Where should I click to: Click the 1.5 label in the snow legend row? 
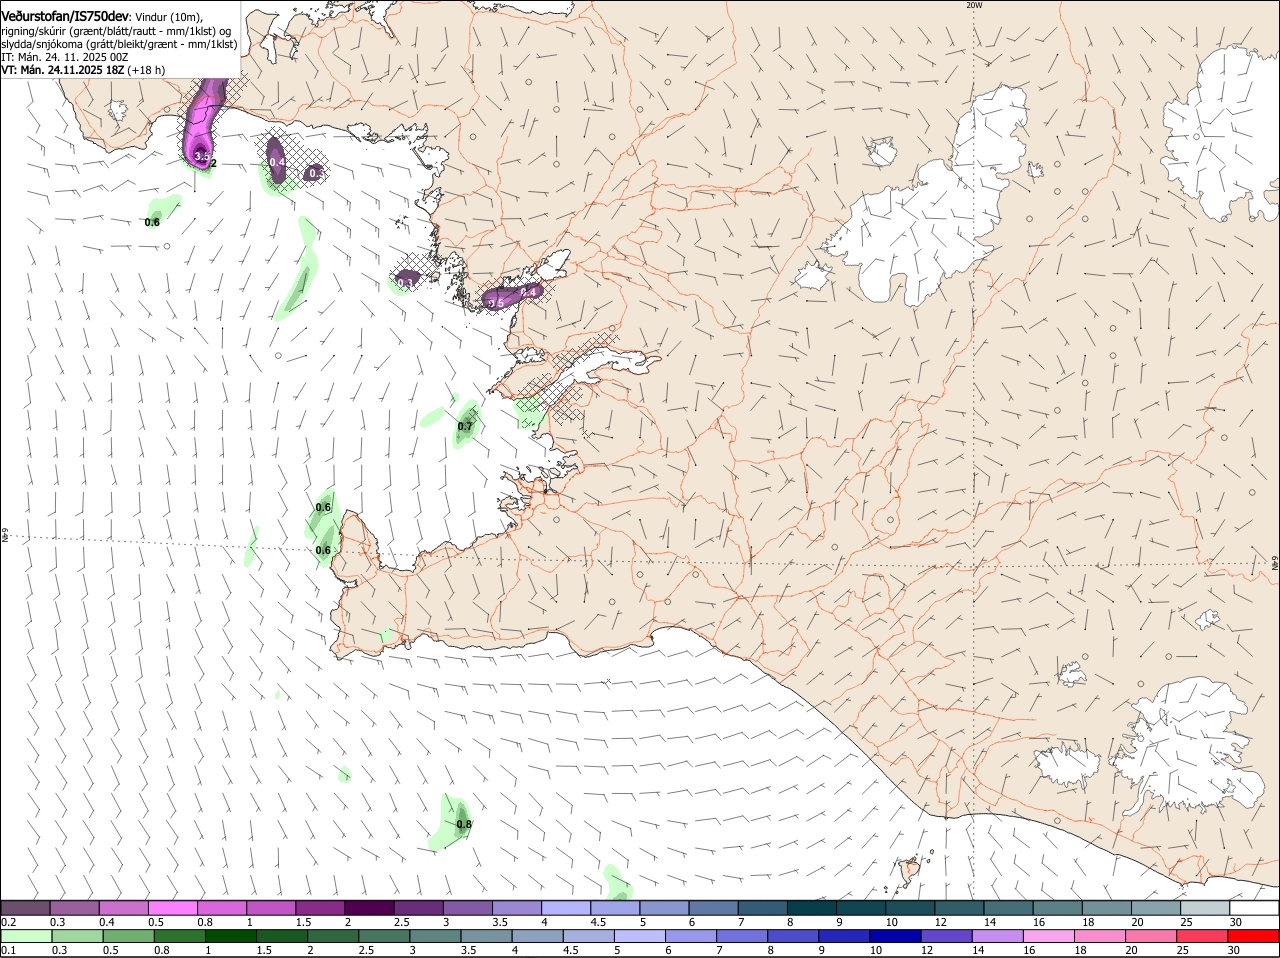point(303,922)
